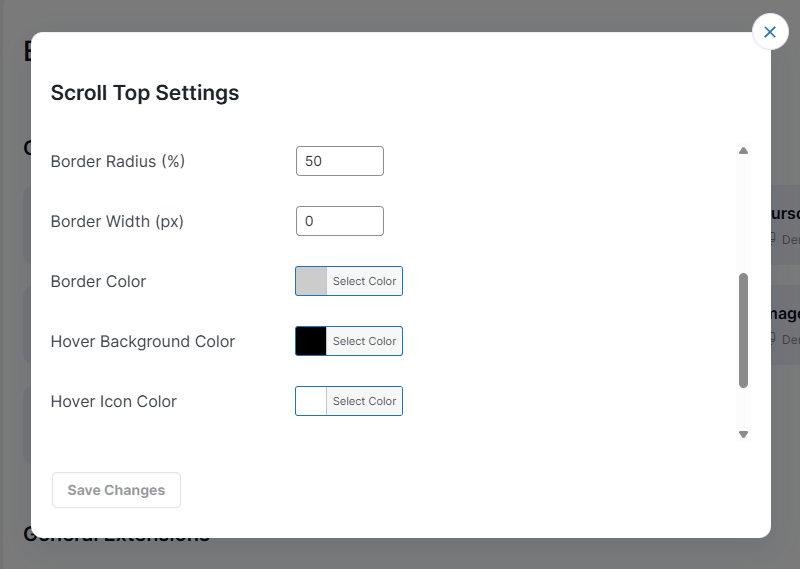Open Select Color for Hover Background Color
The height and width of the screenshot is (569, 800).
pos(364,341)
